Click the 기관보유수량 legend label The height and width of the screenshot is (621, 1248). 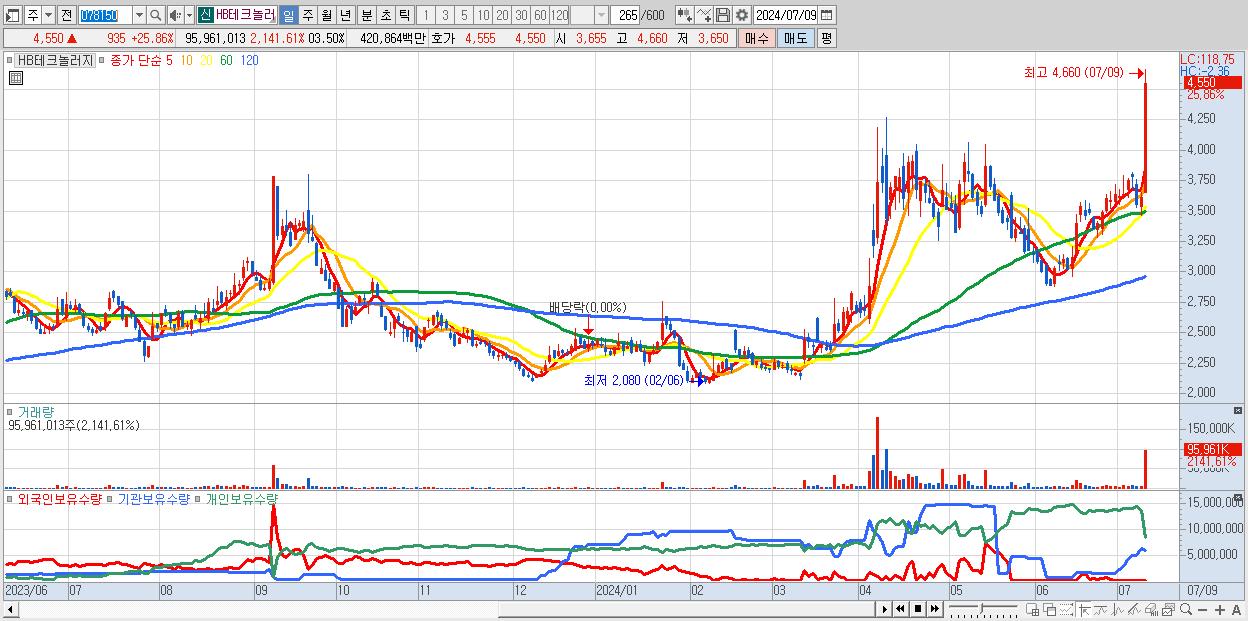[153, 498]
